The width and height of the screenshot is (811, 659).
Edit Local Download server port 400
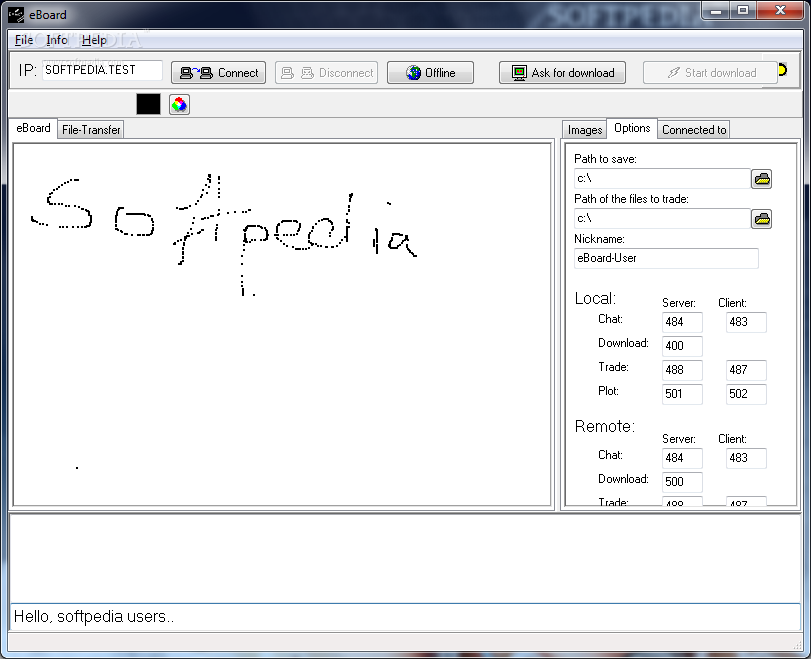[x=682, y=346]
